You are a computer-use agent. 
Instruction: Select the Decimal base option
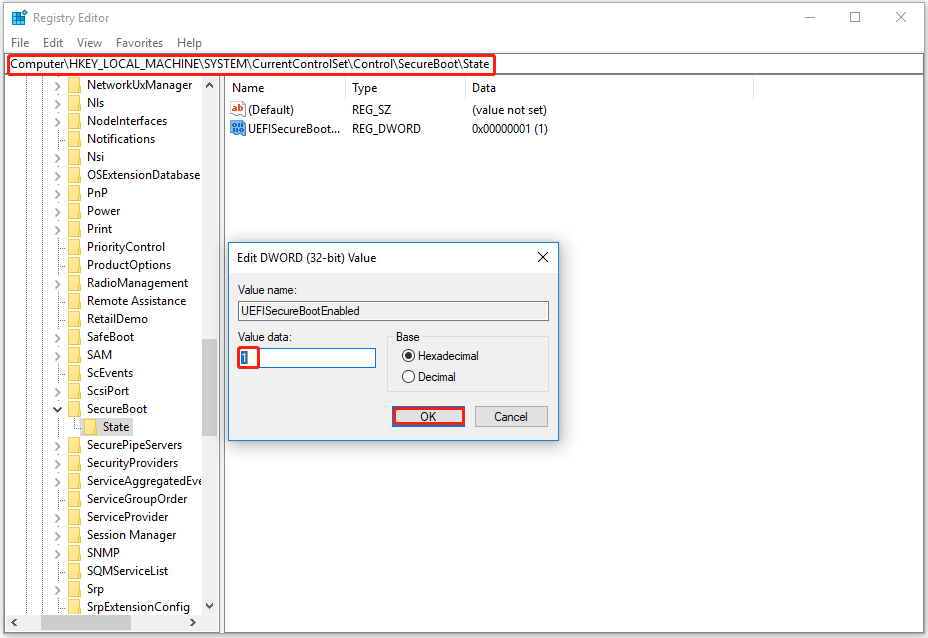pyautogui.click(x=410, y=377)
